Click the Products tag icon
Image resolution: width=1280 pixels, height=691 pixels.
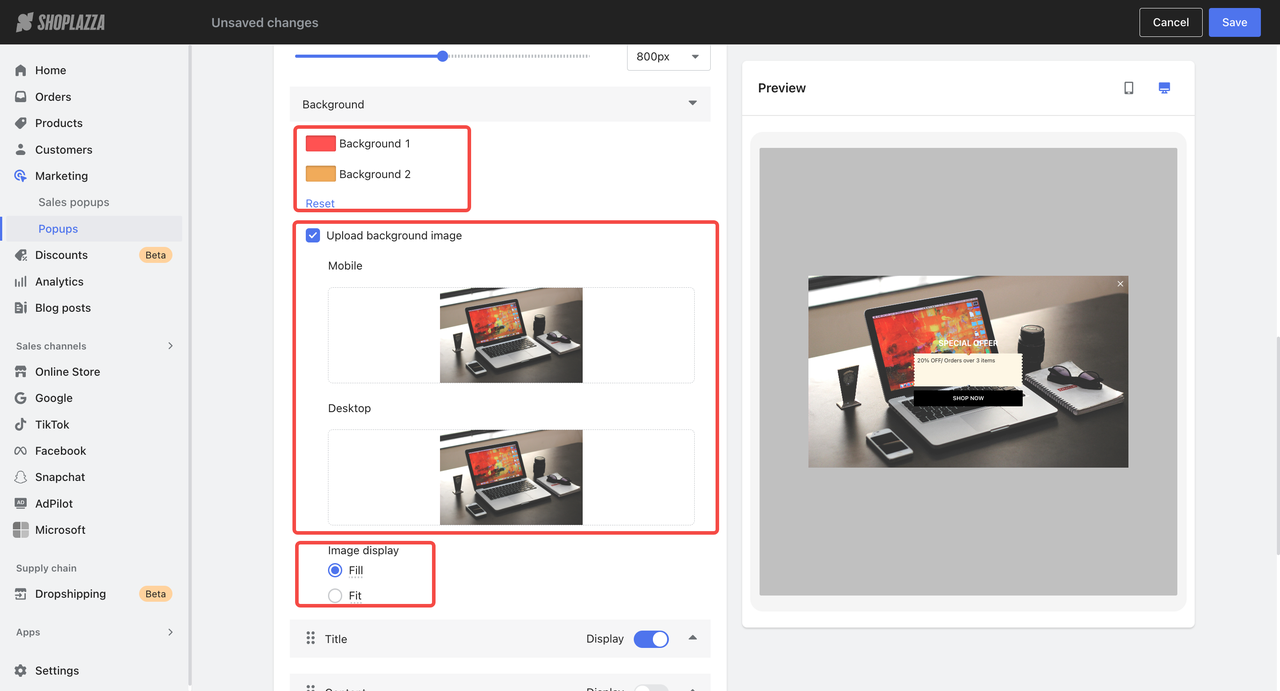21,123
